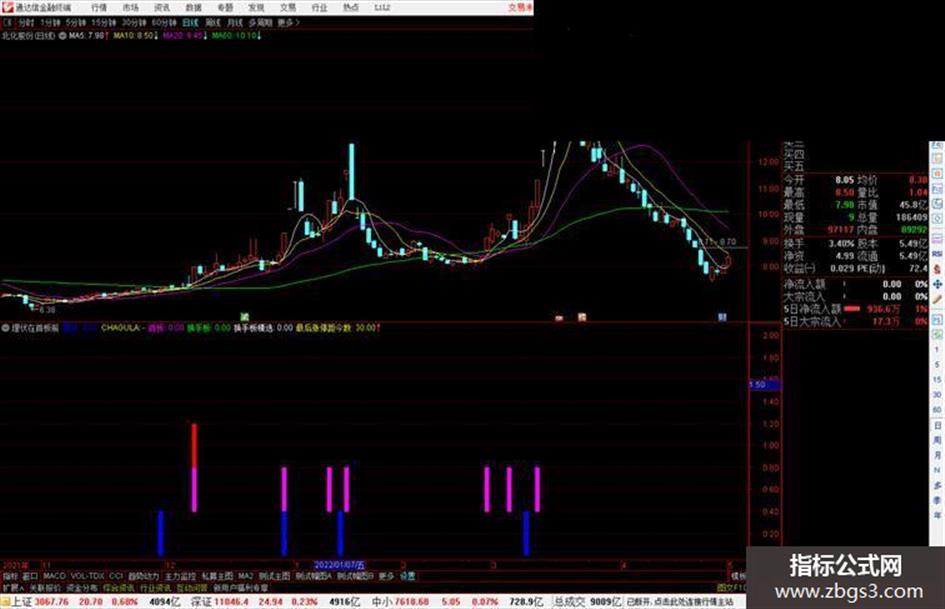Image resolution: width=945 pixels, height=609 pixels.
Task: Select 15-minute period in right sidebar
Action: pos(937,380)
